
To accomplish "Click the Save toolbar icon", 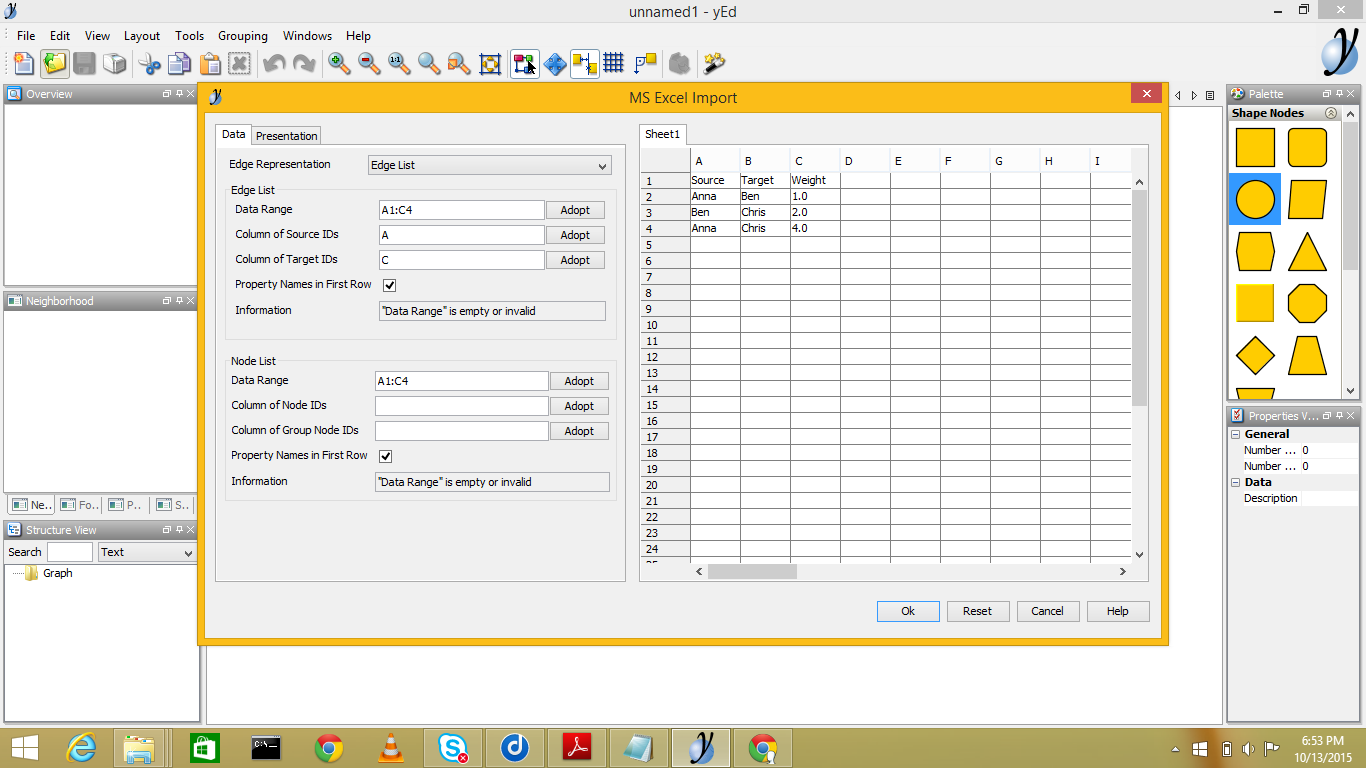I will pos(85,64).
